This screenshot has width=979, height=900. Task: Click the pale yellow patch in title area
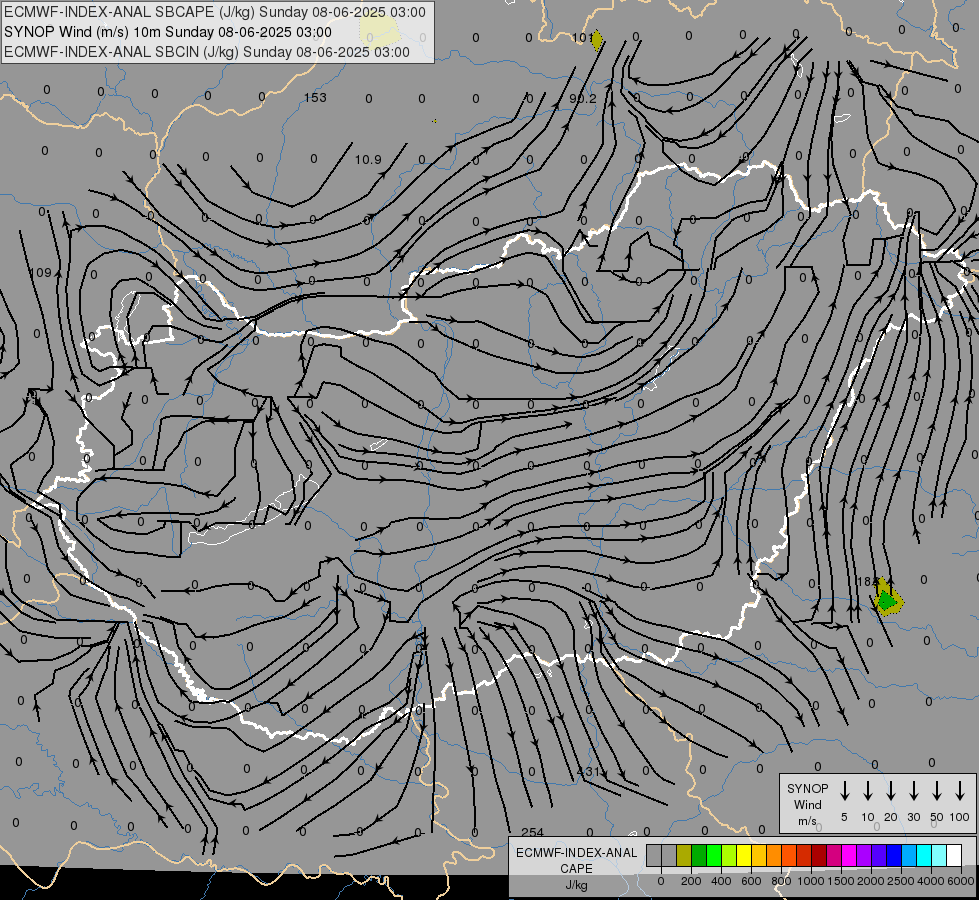[379, 32]
